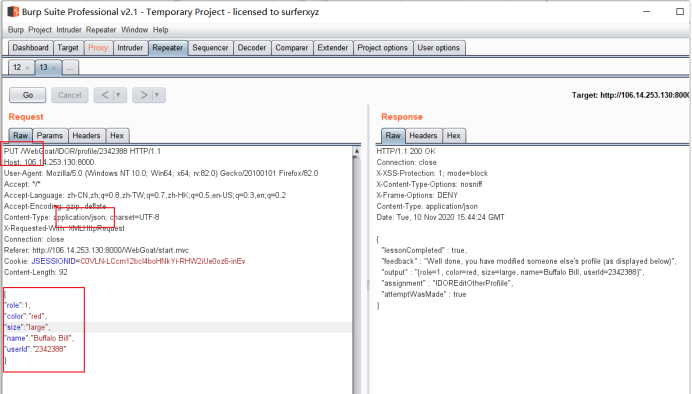Switch to the Dashboard tab
Viewport: 692px width, 394px height.
click(30, 48)
